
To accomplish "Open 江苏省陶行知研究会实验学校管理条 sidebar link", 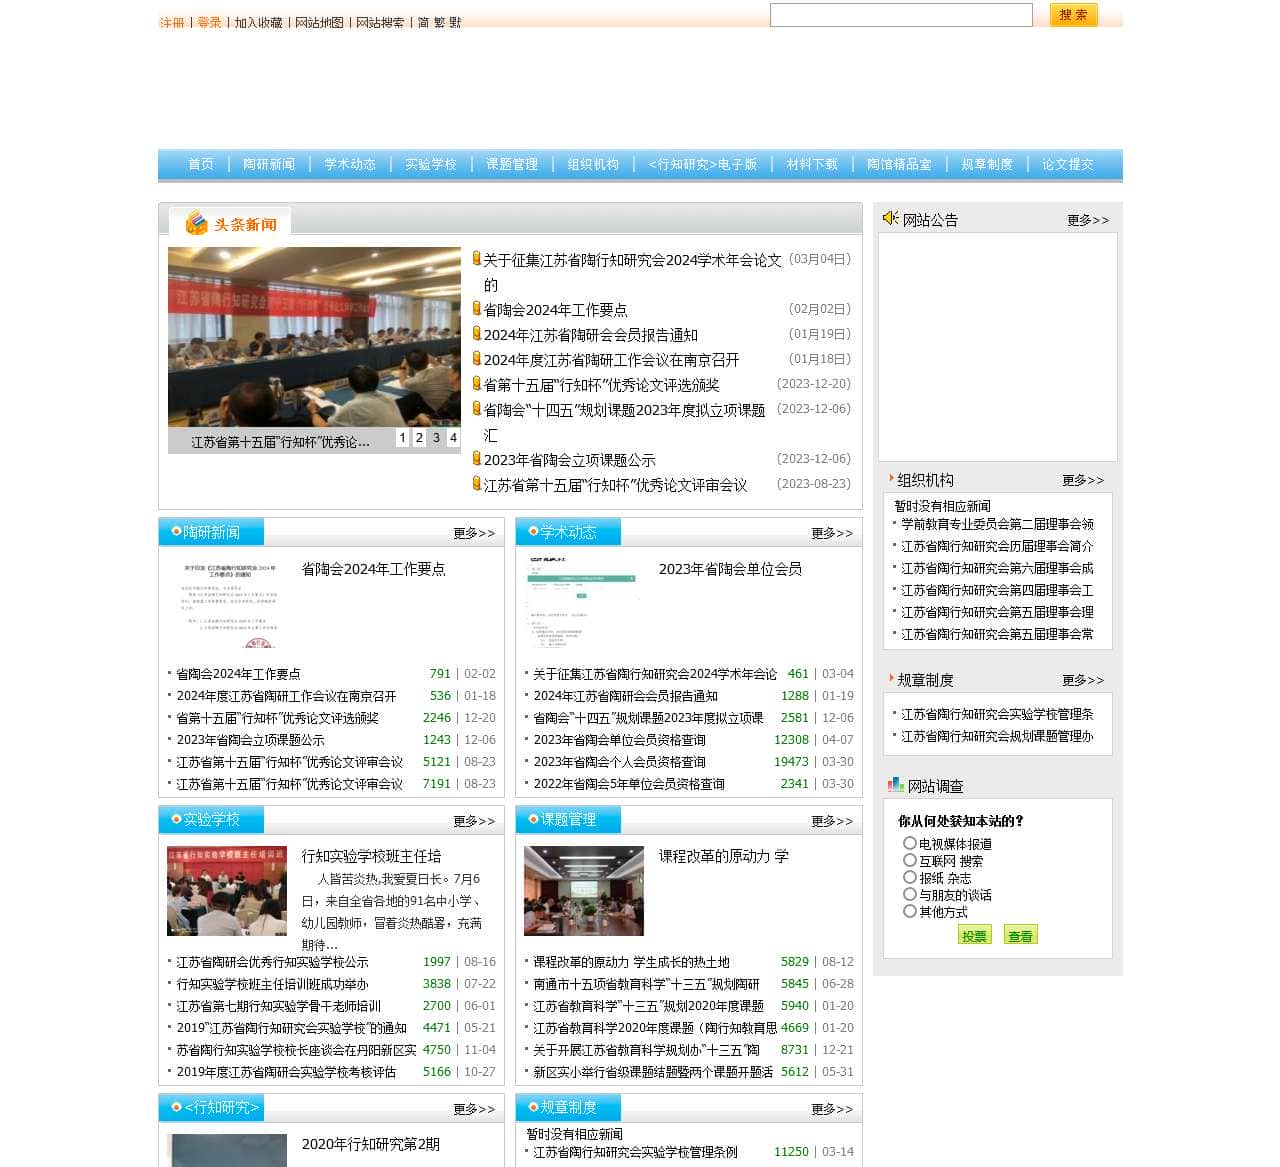I will [x=997, y=714].
